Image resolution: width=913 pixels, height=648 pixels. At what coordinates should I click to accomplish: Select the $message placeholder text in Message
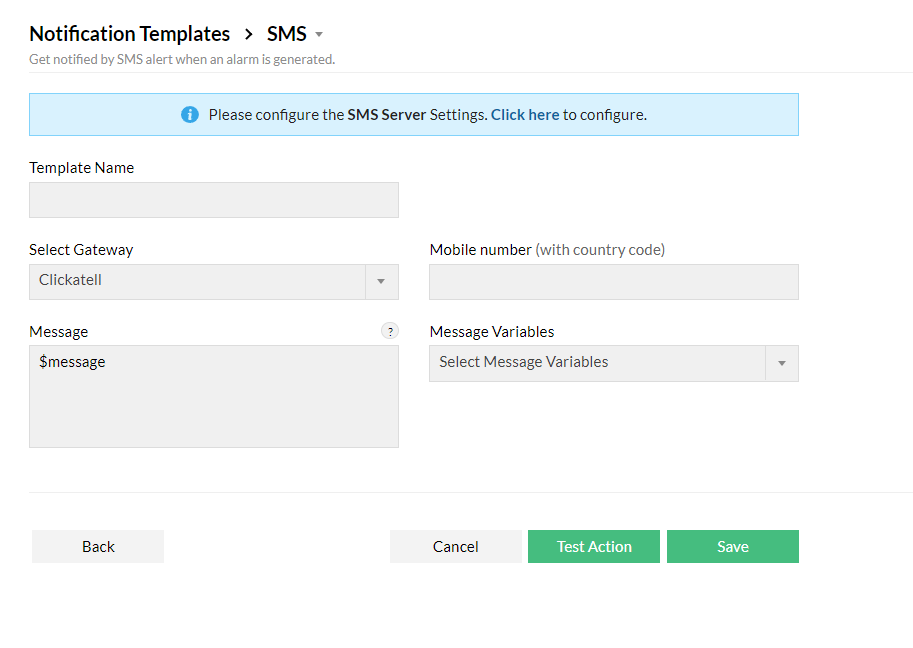pyautogui.click(x=73, y=361)
